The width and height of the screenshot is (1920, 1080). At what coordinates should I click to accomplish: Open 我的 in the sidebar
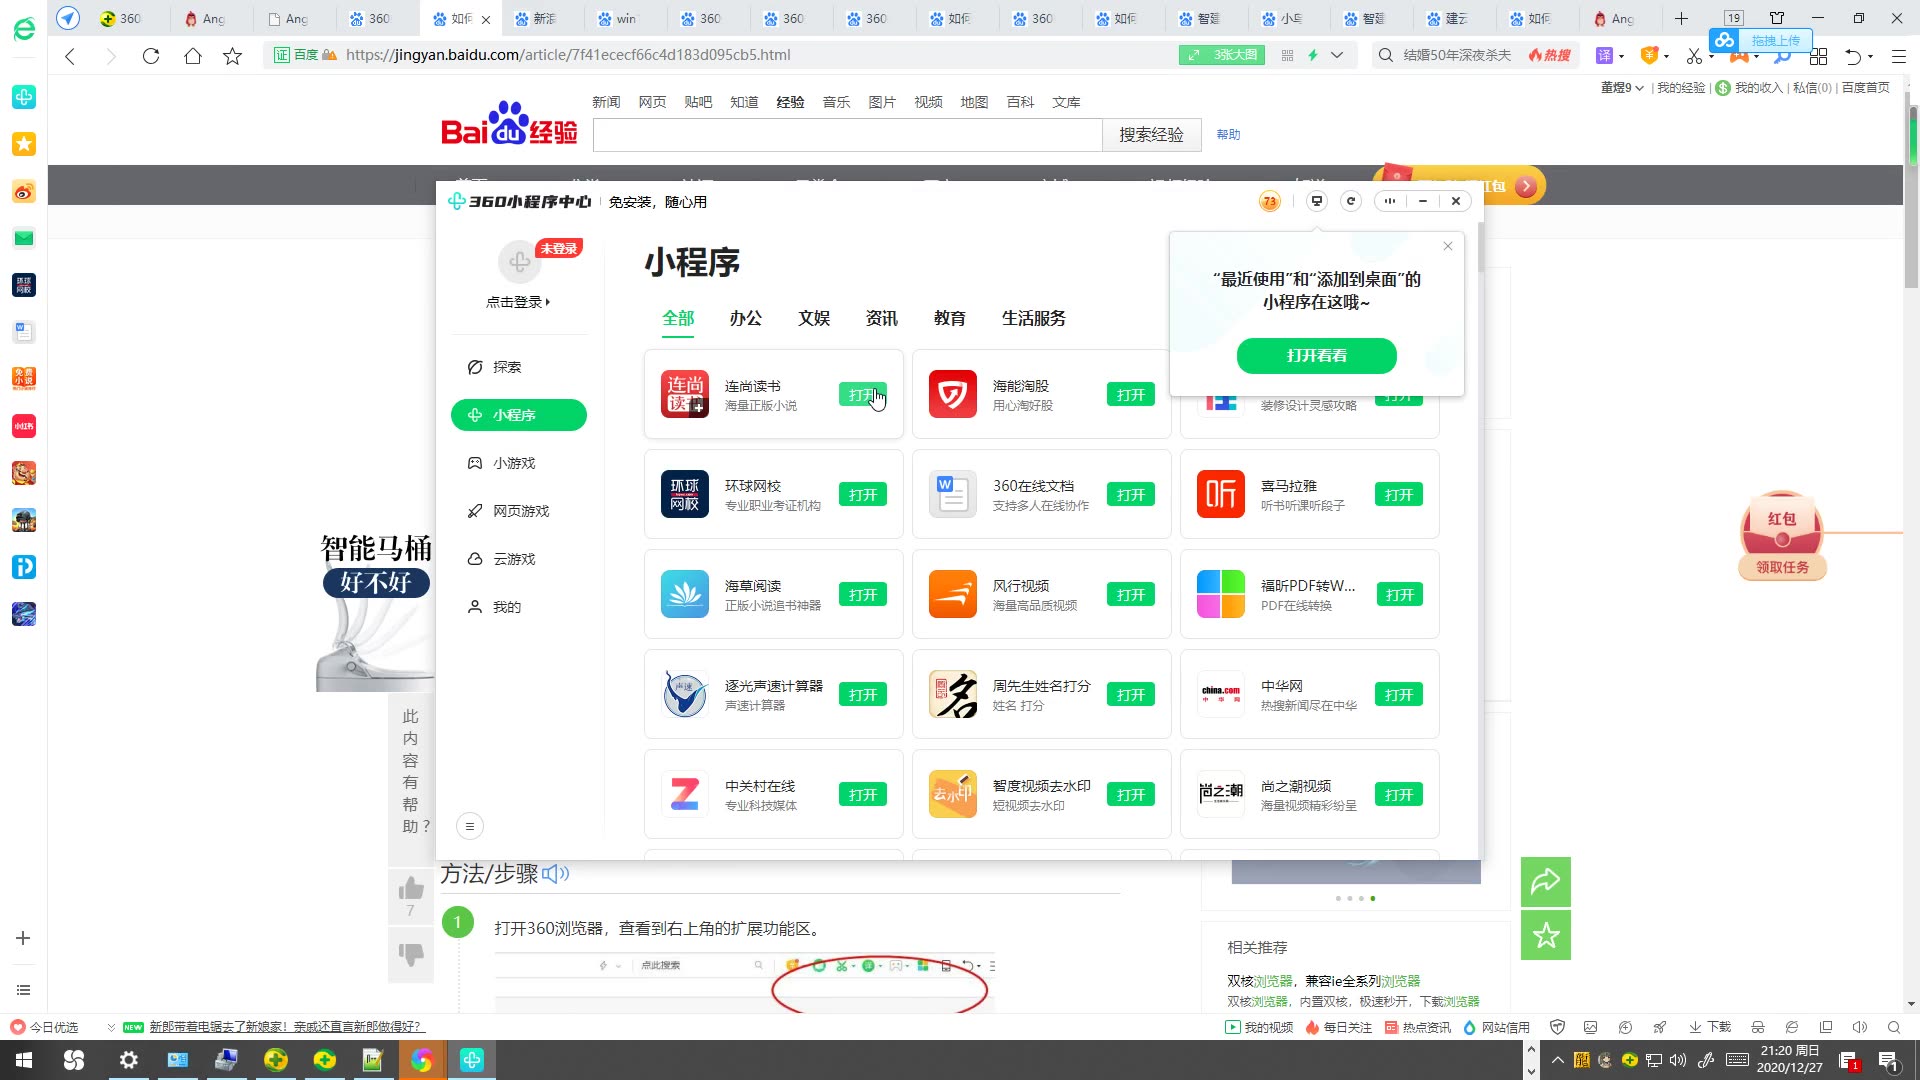tap(519, 607)
